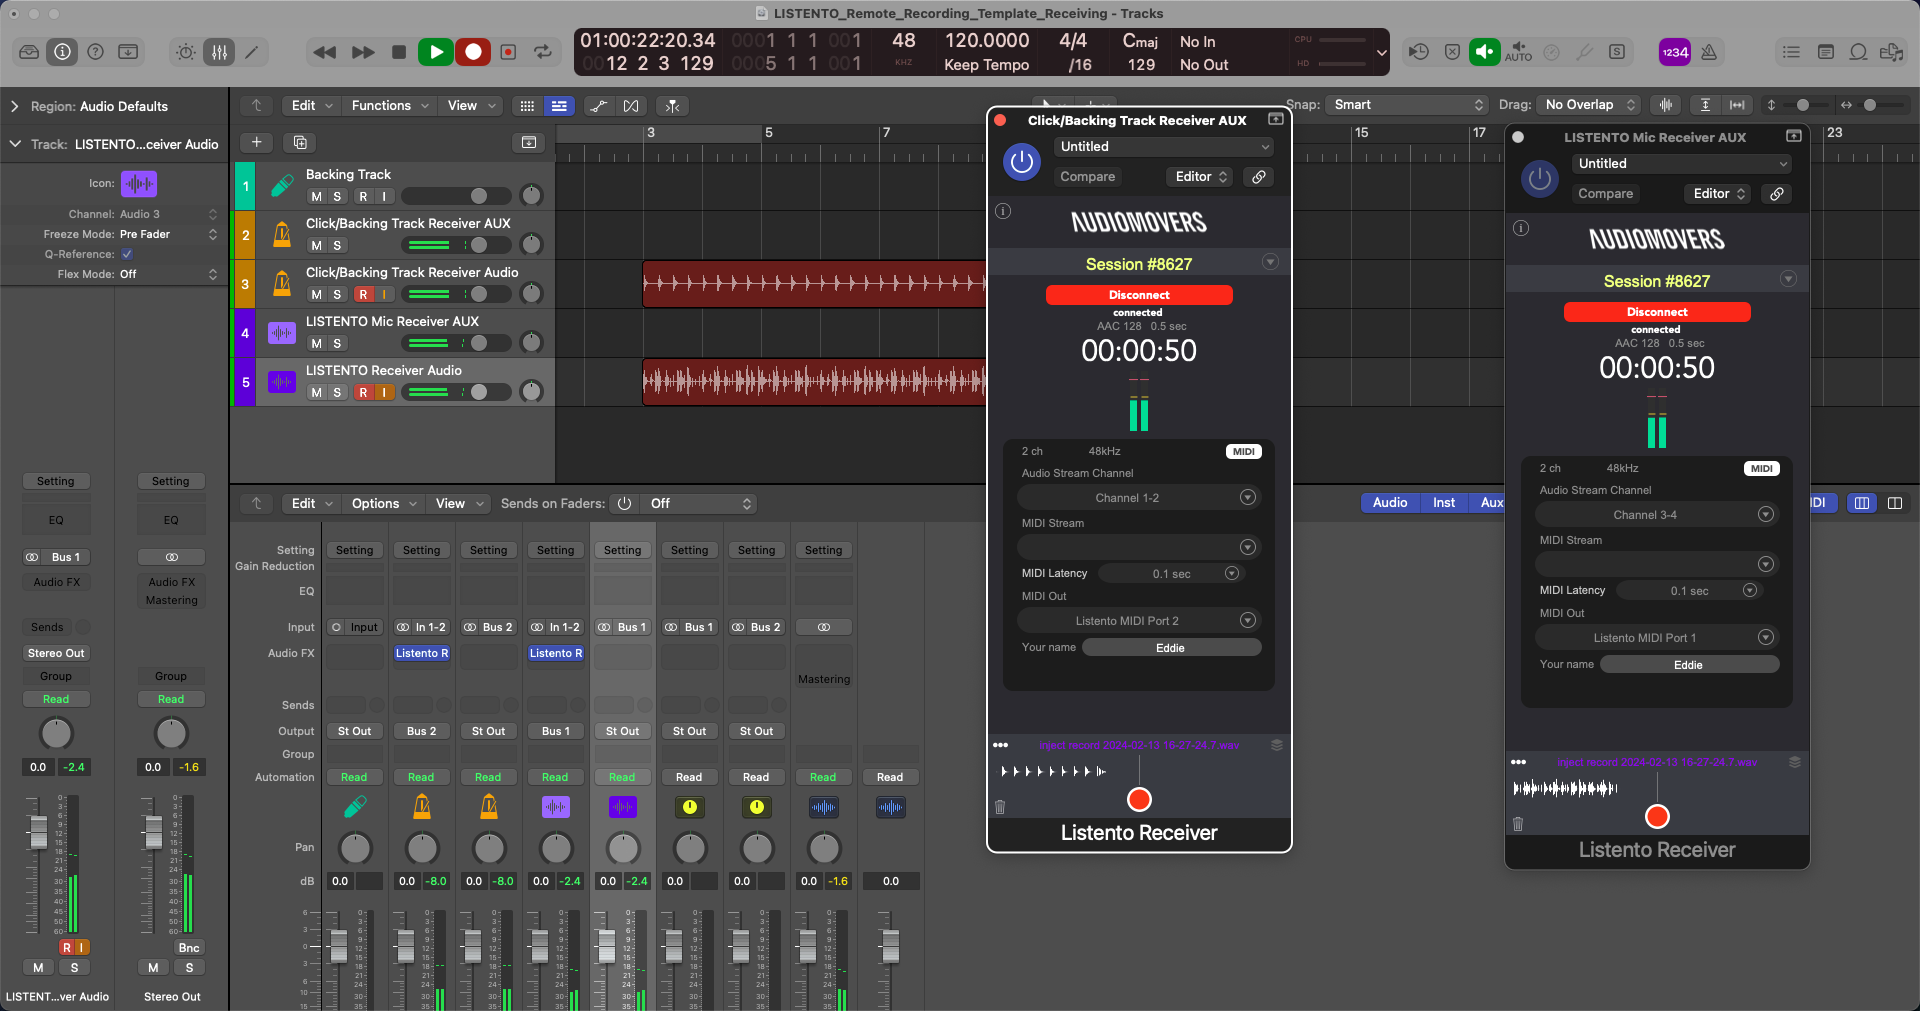Solo Click/Backing Track Receiver Audio track
This screenshot has height=1011, width=1920.
click(337, 294)
